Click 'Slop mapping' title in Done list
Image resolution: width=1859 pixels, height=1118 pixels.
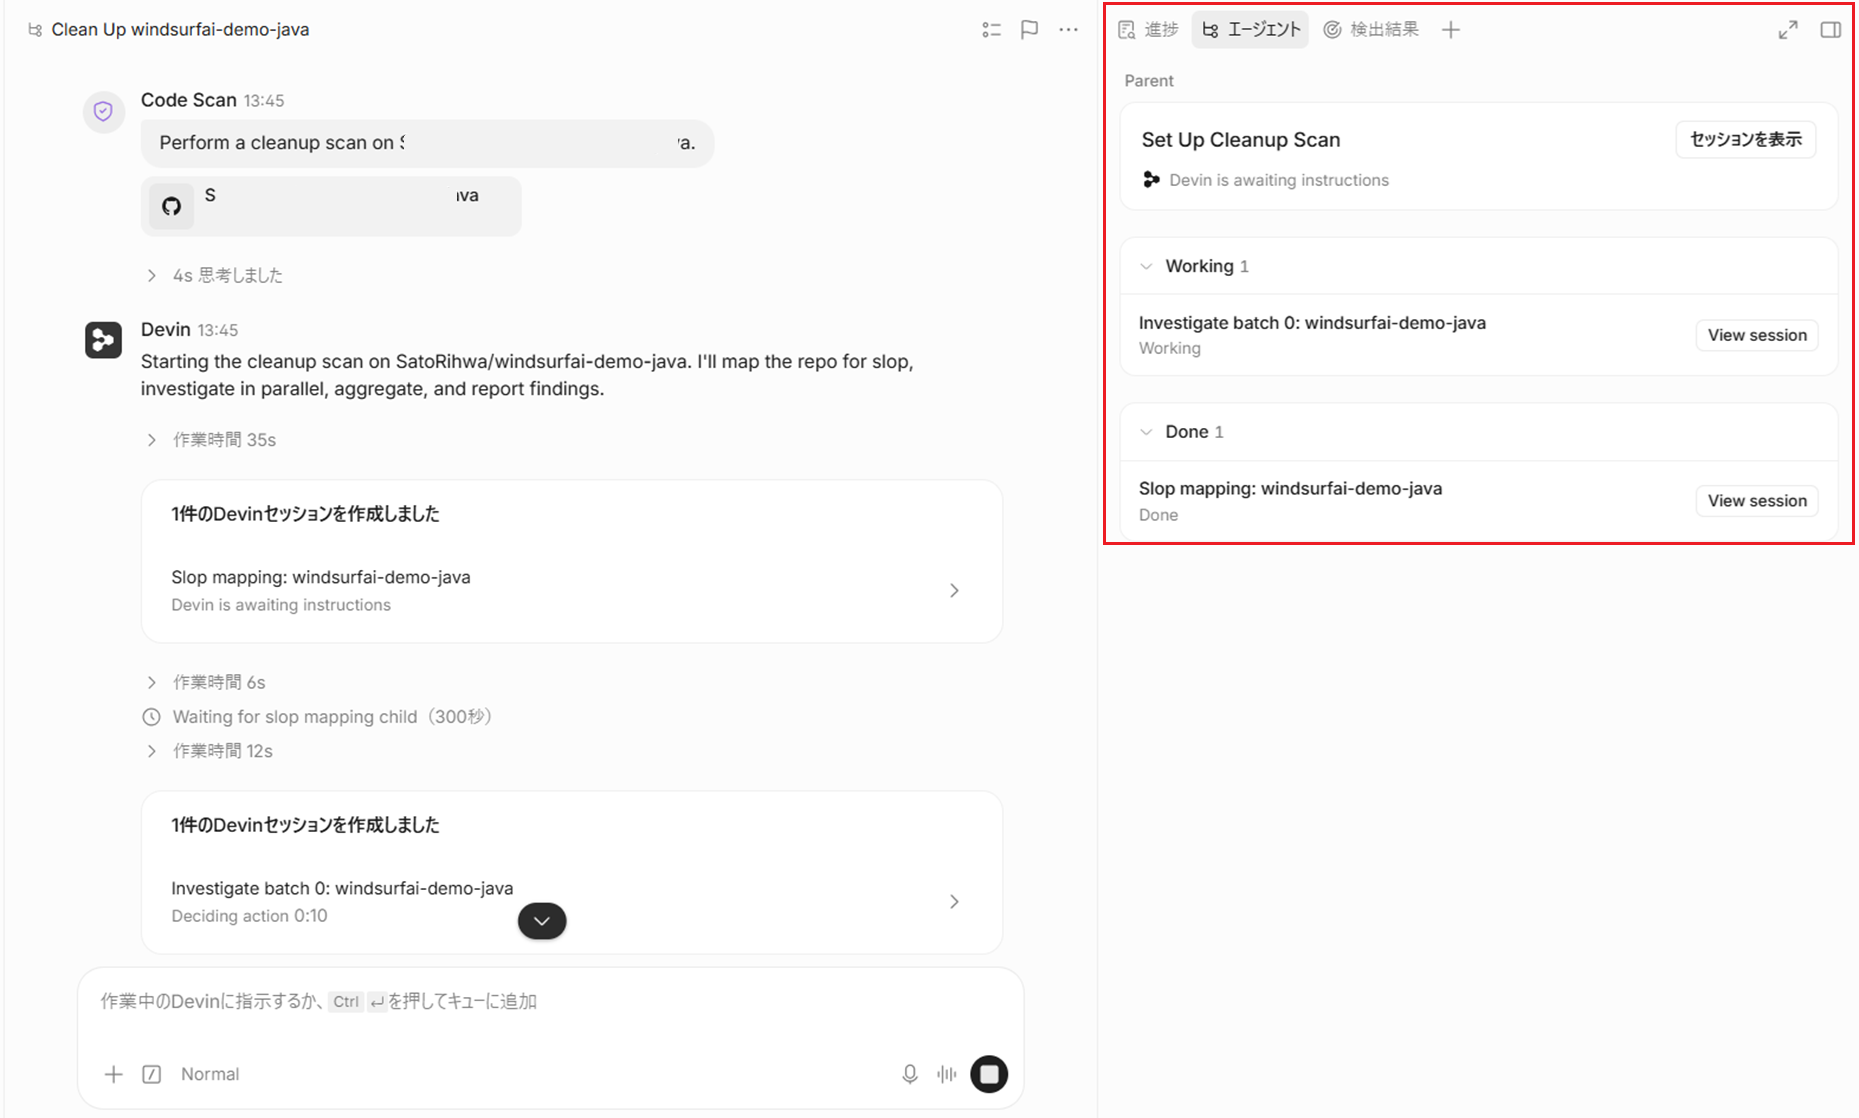coord(1290,489)
